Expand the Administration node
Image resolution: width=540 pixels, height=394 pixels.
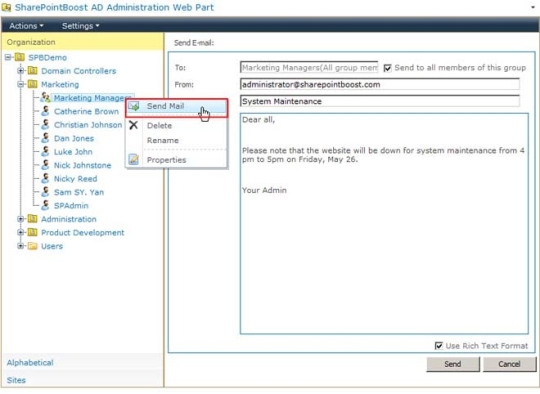(x=20, y=219)
